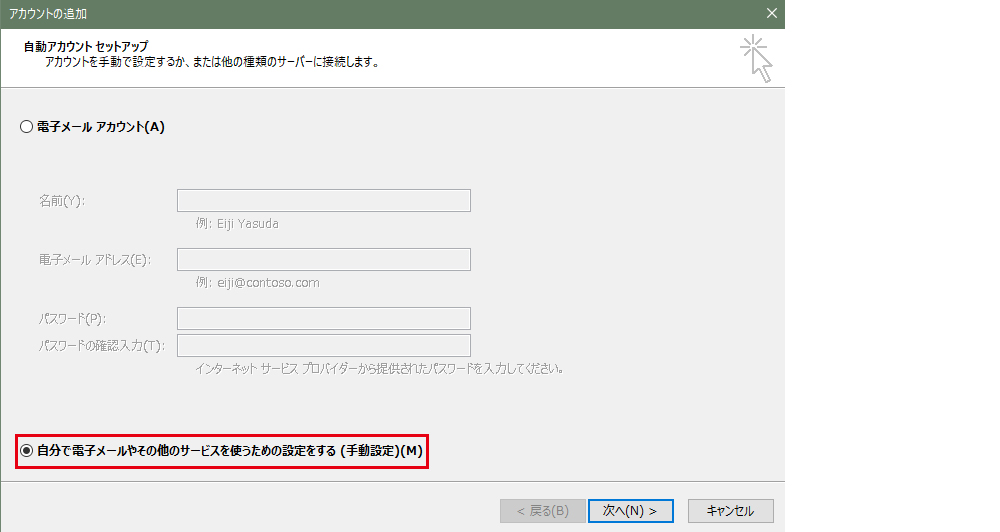Select the 電子メール アカウント(A) radio button

coord(26,127)
